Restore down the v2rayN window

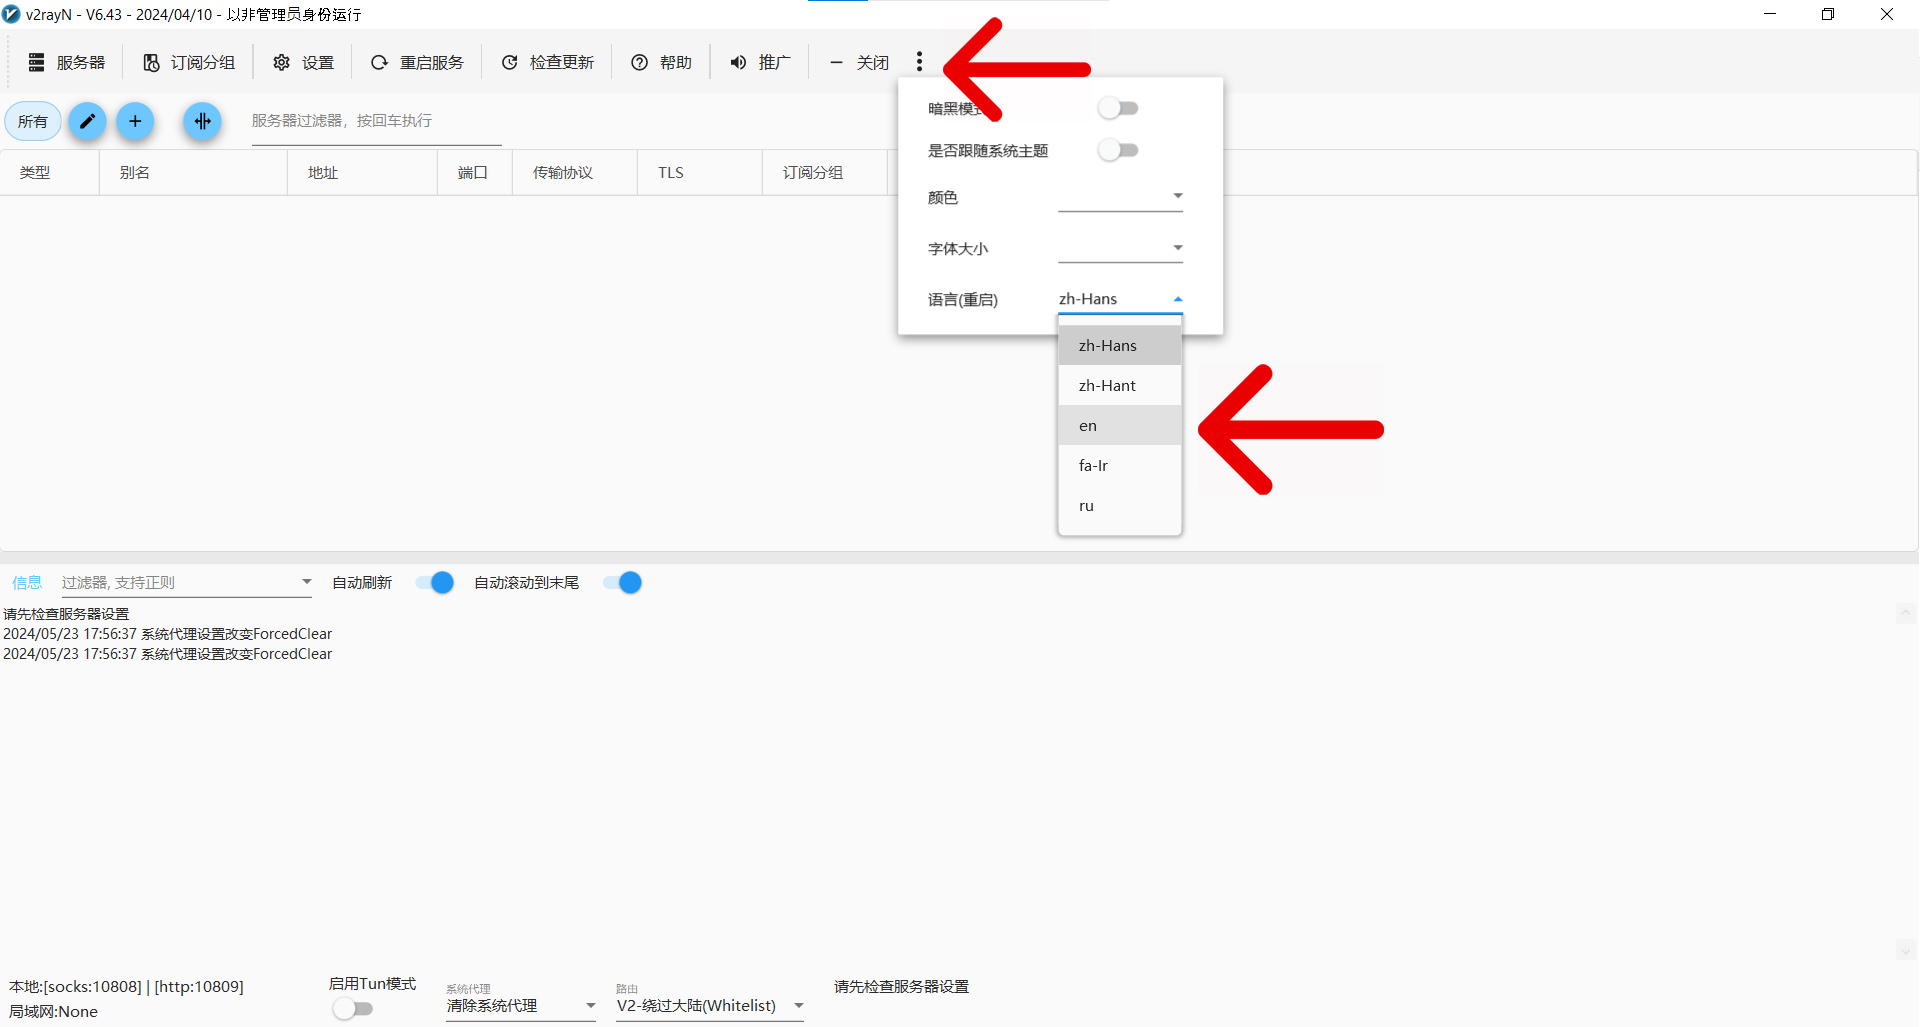pyautogui.click(x=1827, y=14)
